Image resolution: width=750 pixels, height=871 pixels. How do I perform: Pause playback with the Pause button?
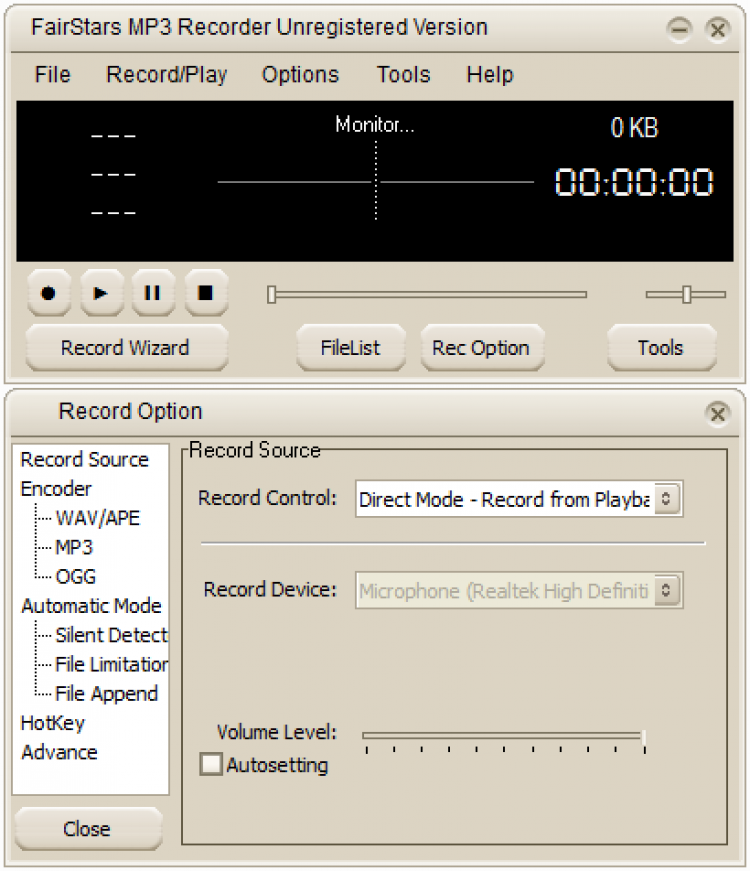(x=153, y=293)
